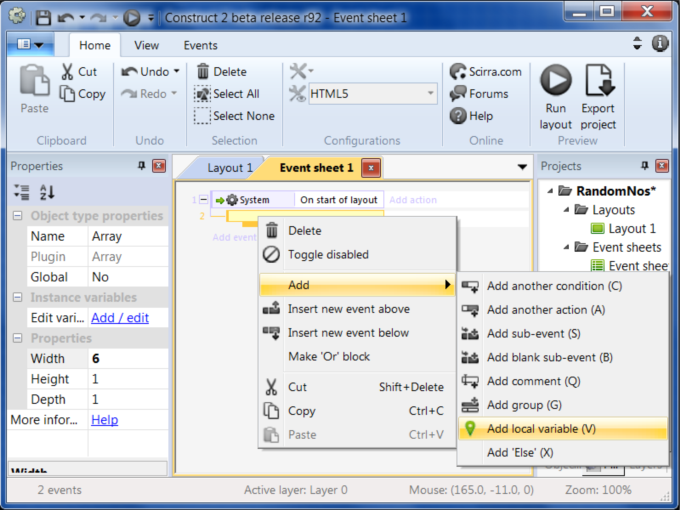Collapse the Event sheets folder
The image size is (680, 510).
pyautogui.click(x=566, y=247)
